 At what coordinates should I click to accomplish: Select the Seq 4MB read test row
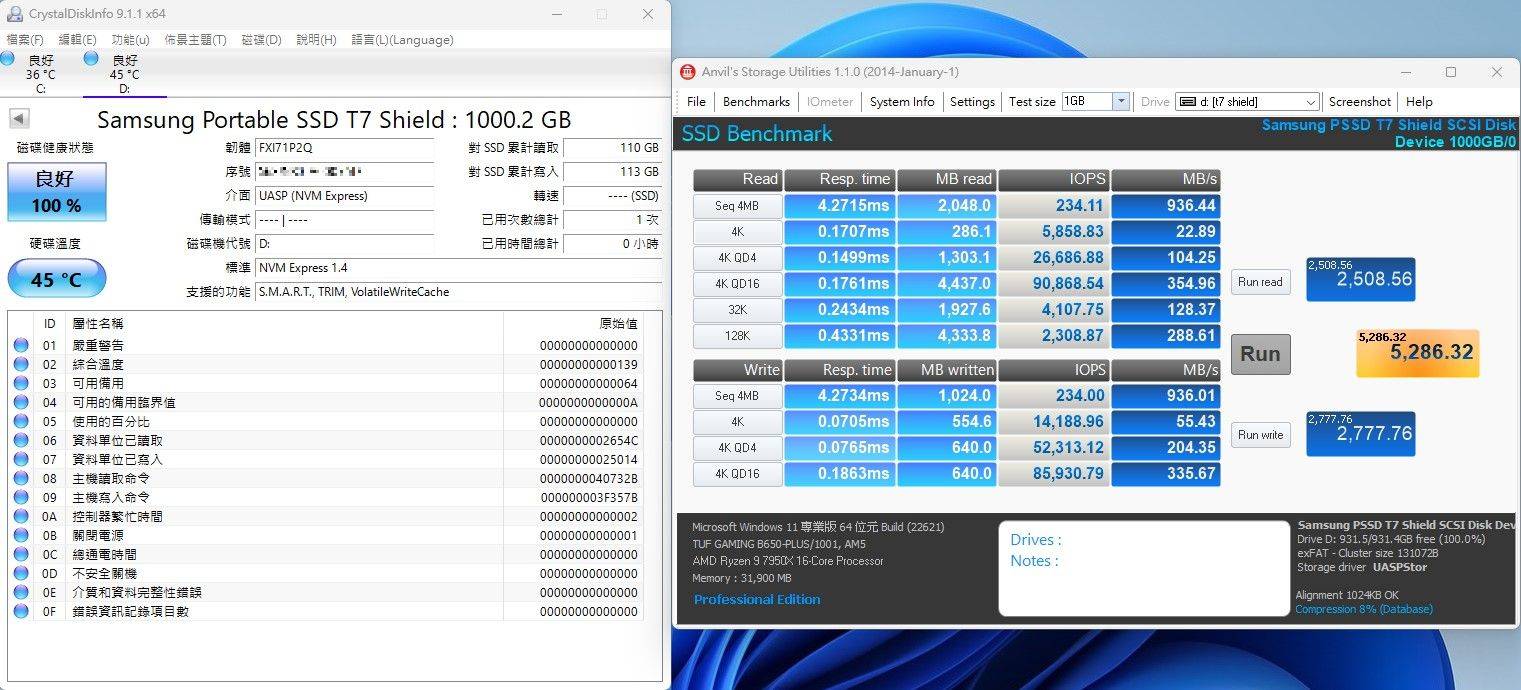tap(737, 206)
